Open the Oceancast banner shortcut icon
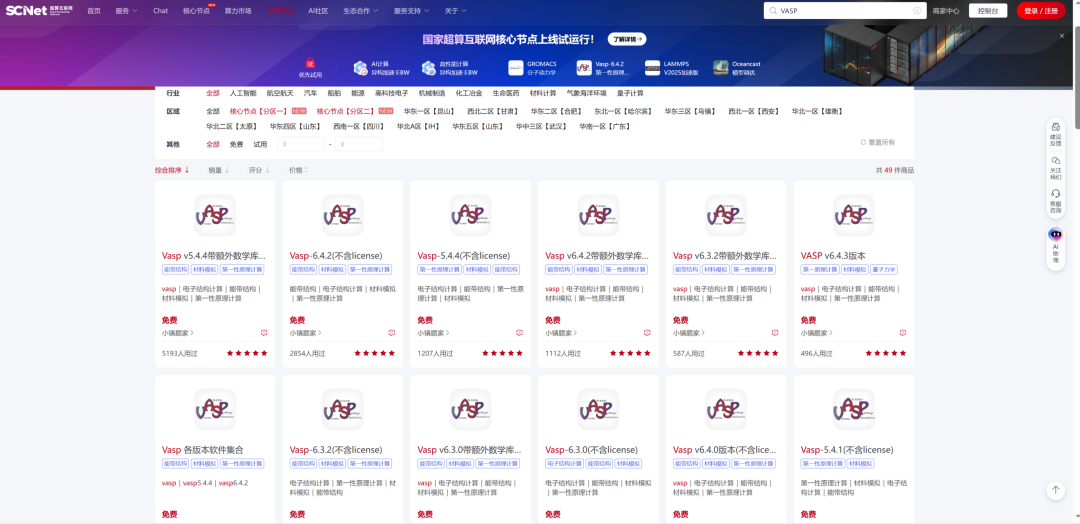The height and width of the screenshot is (524, 1080). point(720,67)
